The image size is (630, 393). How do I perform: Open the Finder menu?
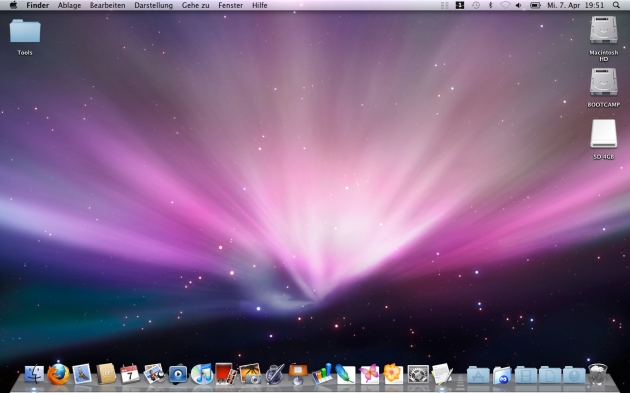tap(37, 5)
